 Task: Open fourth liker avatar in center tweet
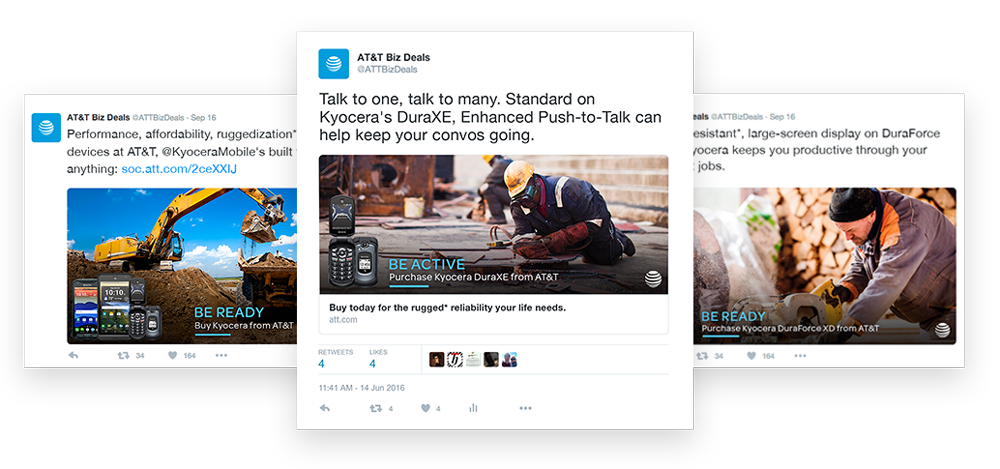click(x=491, y=359)
